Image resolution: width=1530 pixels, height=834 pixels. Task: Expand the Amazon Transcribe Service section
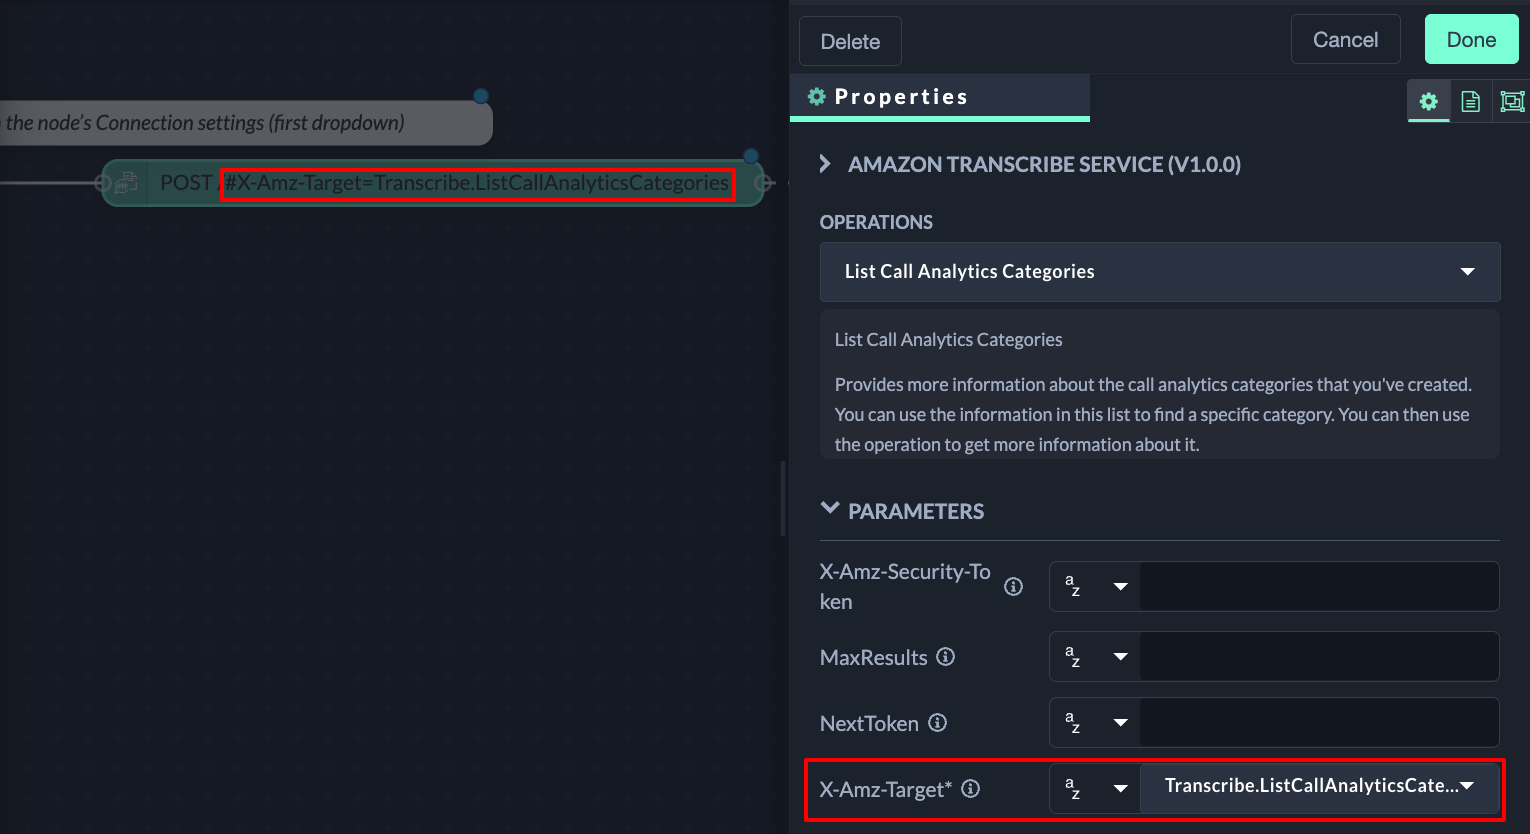(826, 164)
